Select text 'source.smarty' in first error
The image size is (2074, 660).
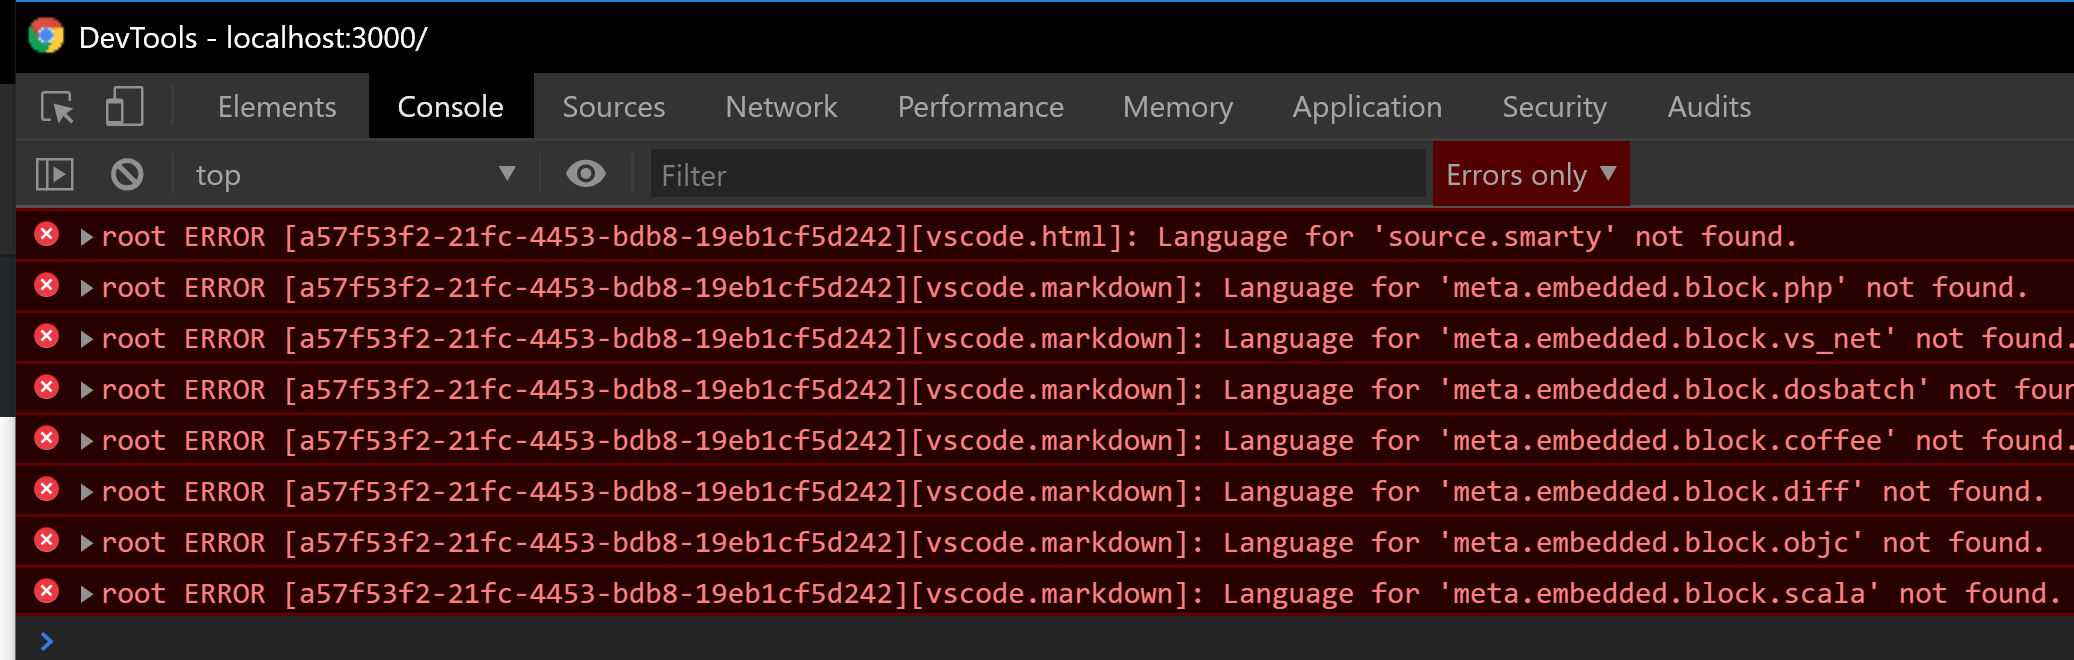(x=1495, y=237)
